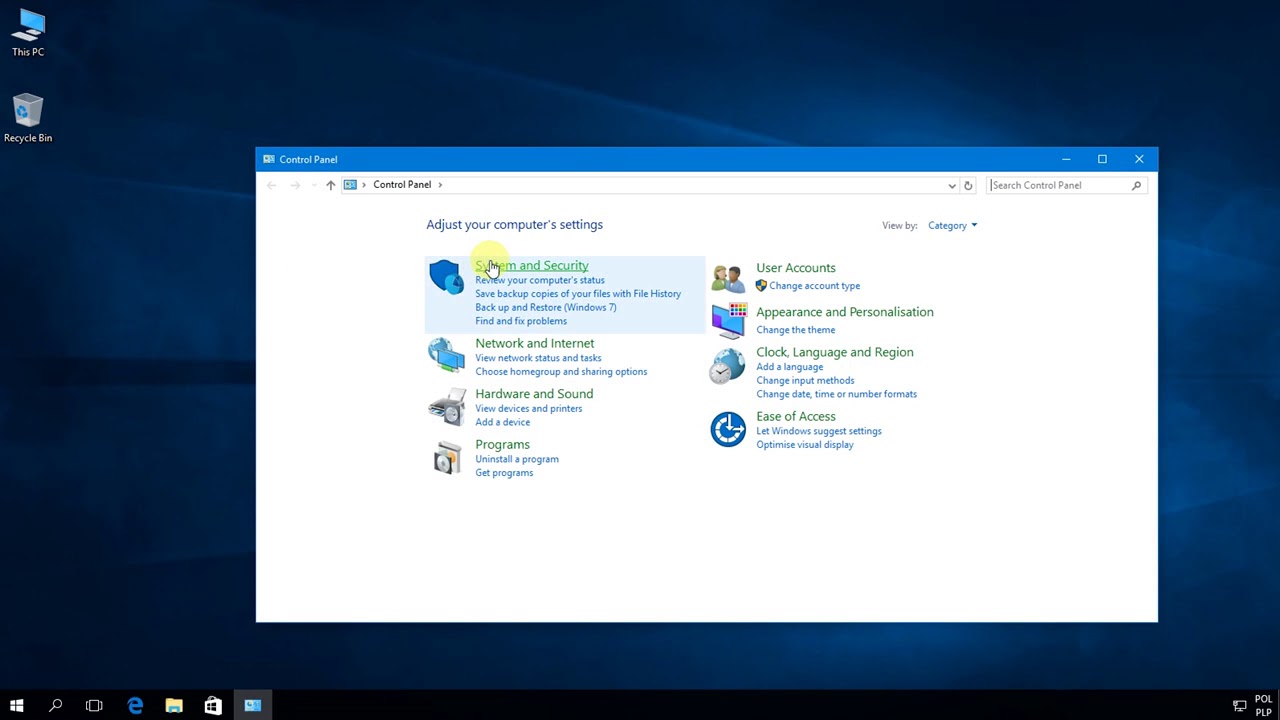Viewport: 1280px width, 720px height.
Task: Launch Microsoft Edge from taskbar
Action: click(x=135, y=706)
